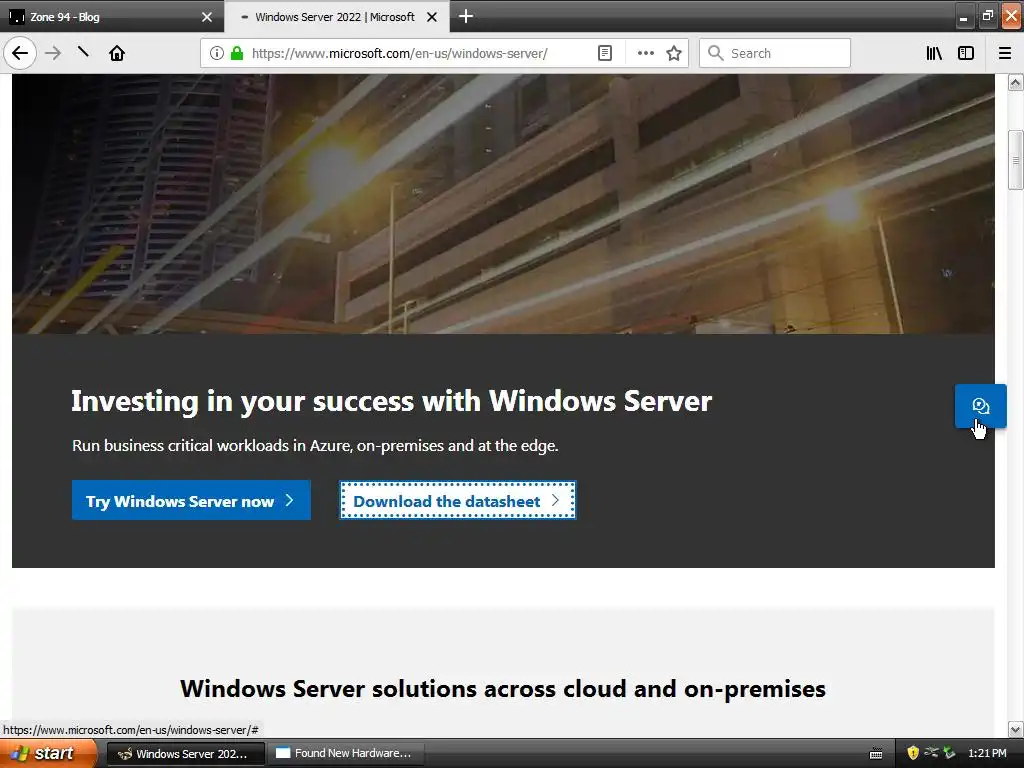This screenshot has height=768, width=1024.
Task: Open Found New Hardware taskbar window
Action: tap(346, 754)
